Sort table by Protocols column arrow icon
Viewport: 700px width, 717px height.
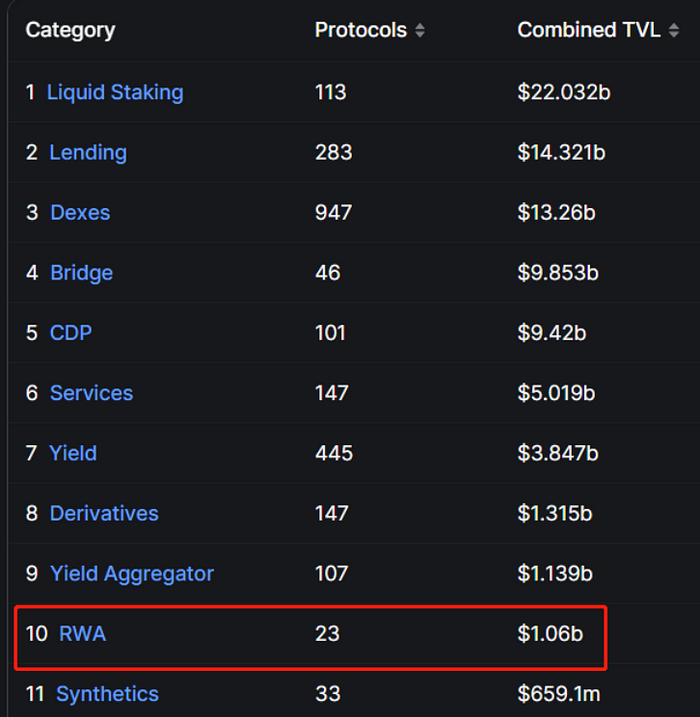(x=420, y=31)
